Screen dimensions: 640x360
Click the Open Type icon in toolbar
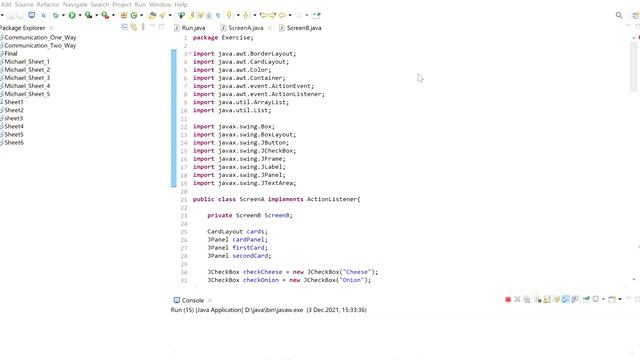152,15
